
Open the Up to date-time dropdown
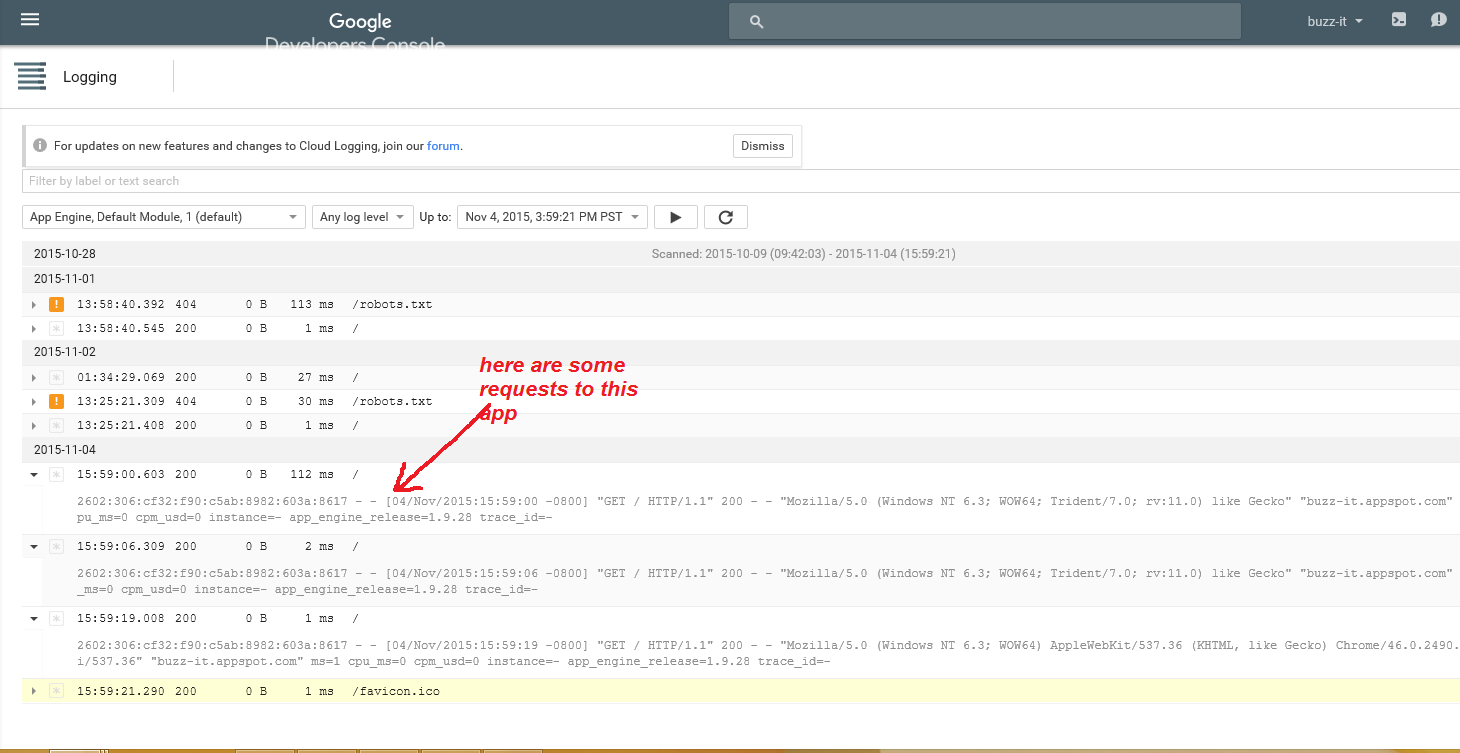tap(552, 217)
